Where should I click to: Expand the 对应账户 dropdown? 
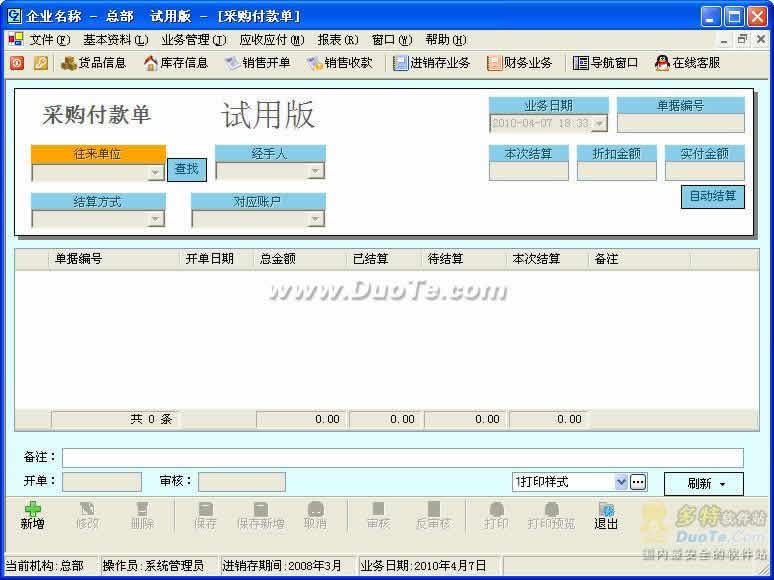315,219
